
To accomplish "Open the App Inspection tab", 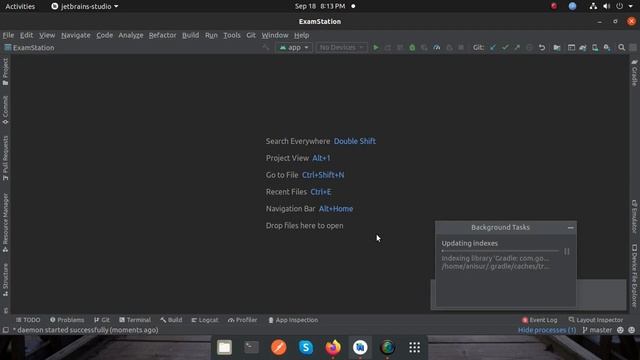I will (293, 320).
